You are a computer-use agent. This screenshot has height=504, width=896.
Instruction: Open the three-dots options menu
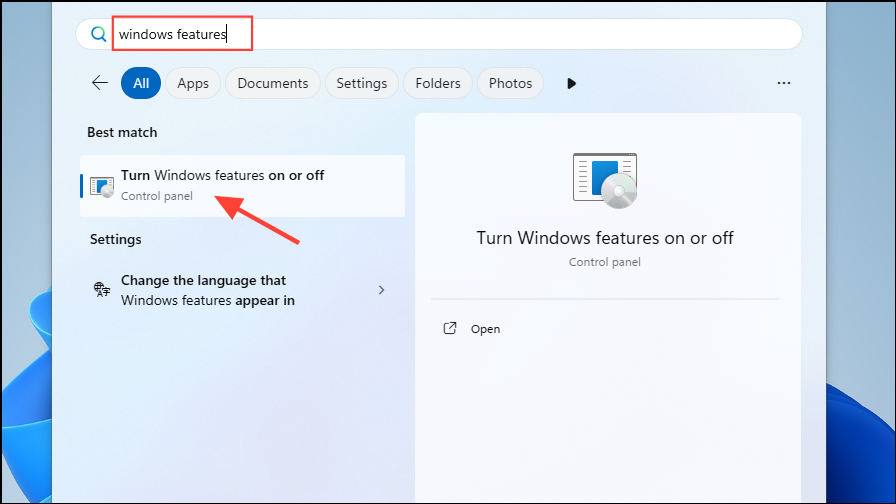[784, 83]
